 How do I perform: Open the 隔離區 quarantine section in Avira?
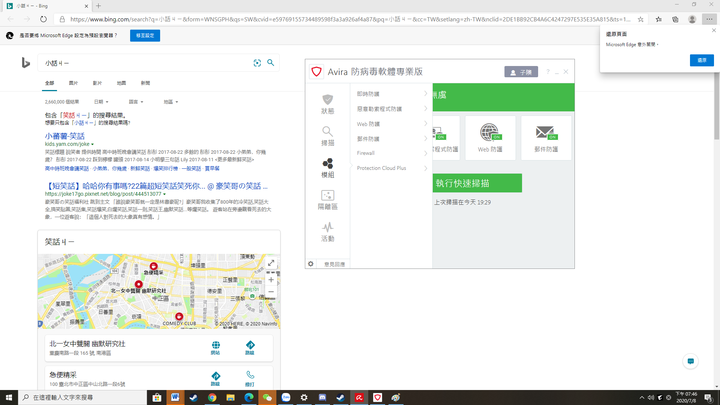[327, 200]
